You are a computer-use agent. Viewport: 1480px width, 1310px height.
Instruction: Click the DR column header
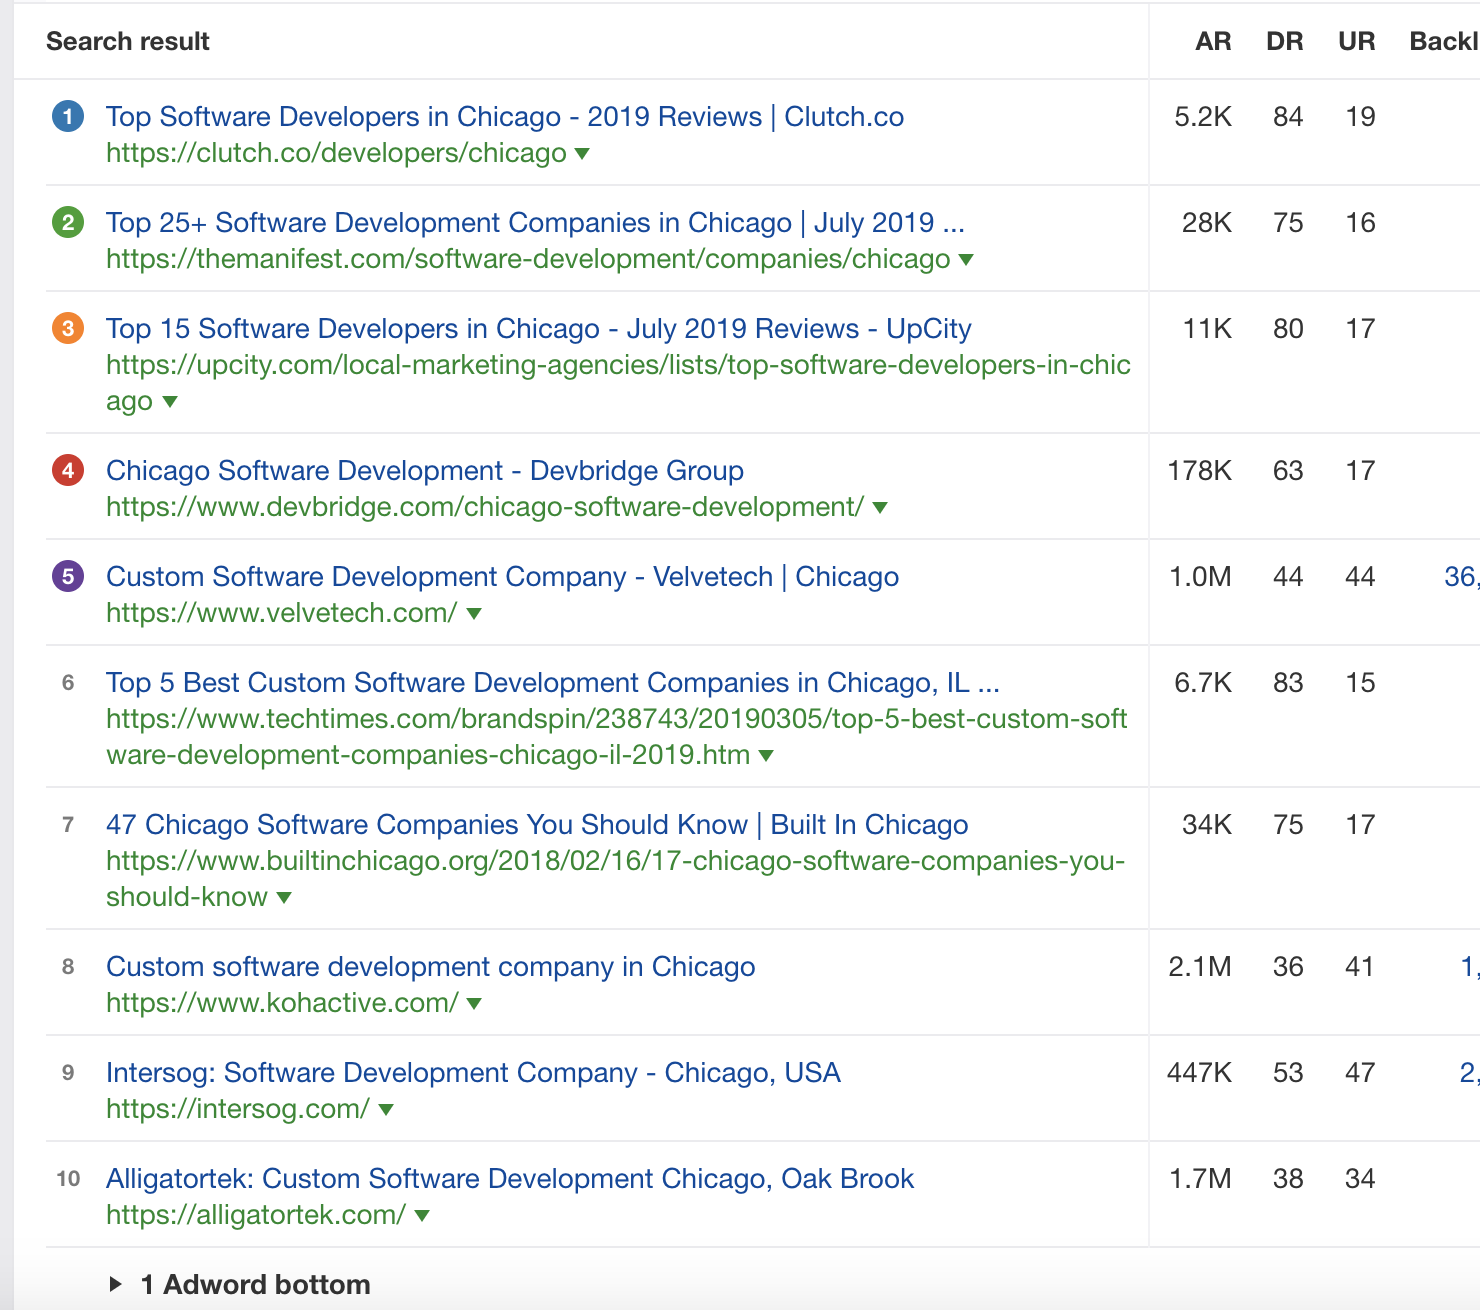[x=1285, y=41]
